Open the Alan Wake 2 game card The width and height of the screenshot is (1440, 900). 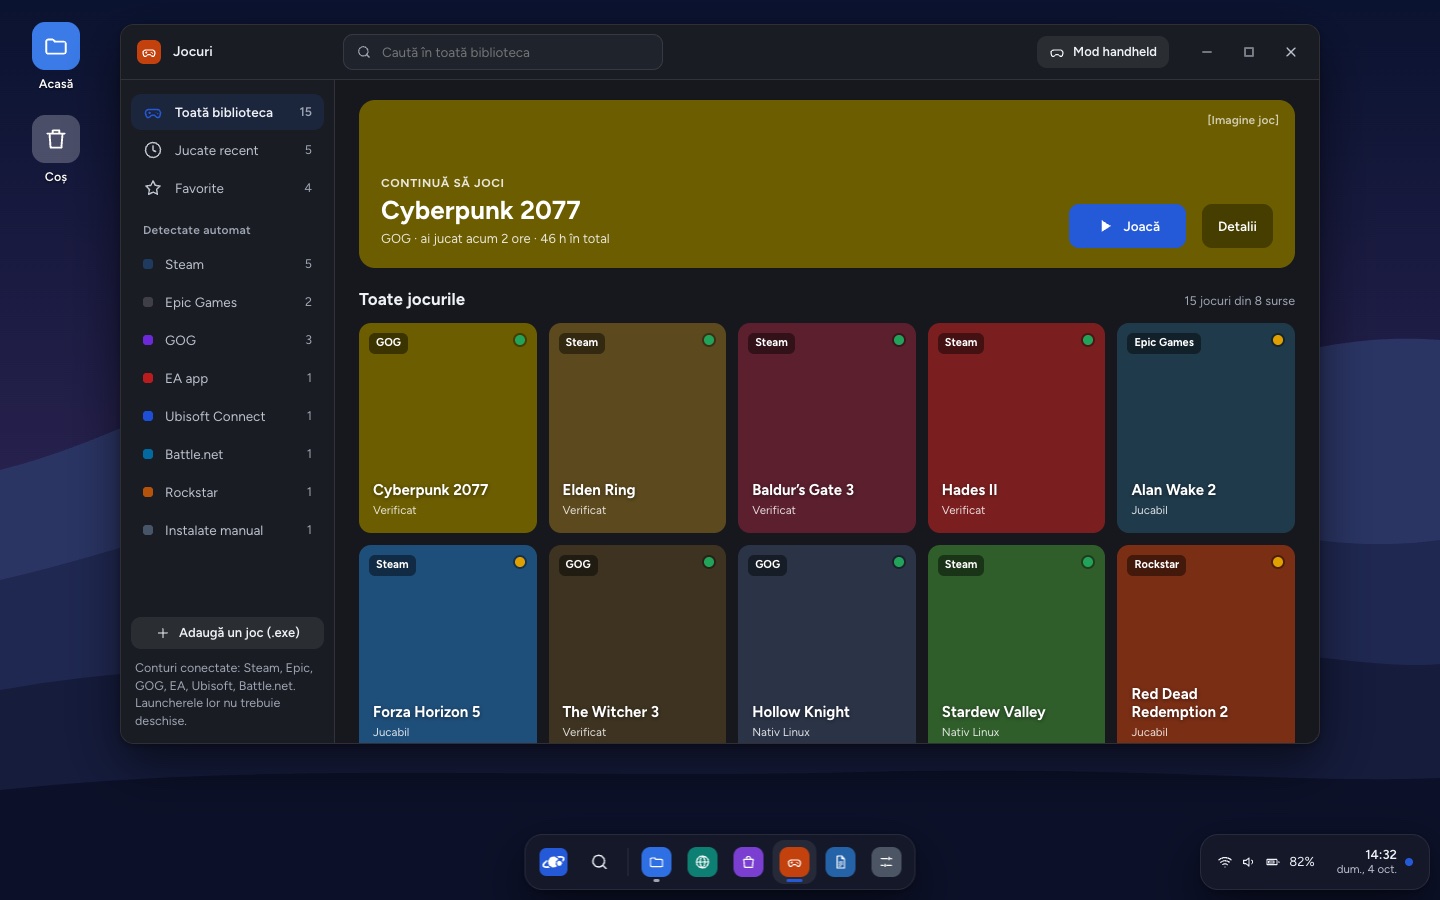[1206, 428]
